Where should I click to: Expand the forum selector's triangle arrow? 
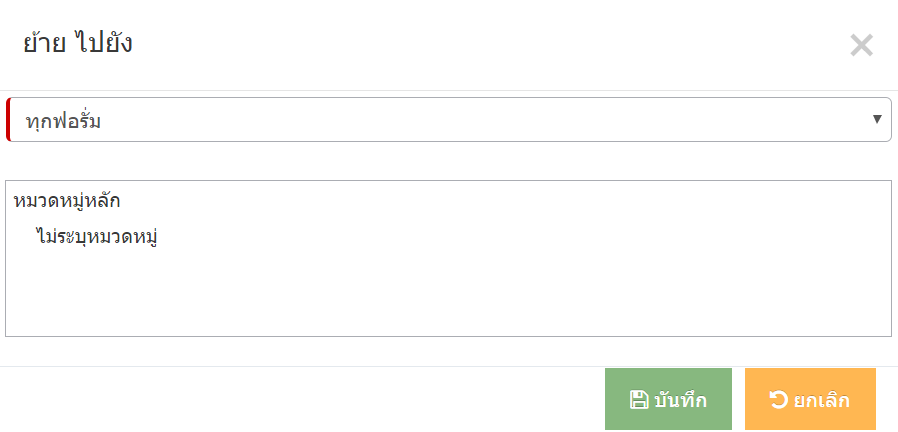(877, 119)
